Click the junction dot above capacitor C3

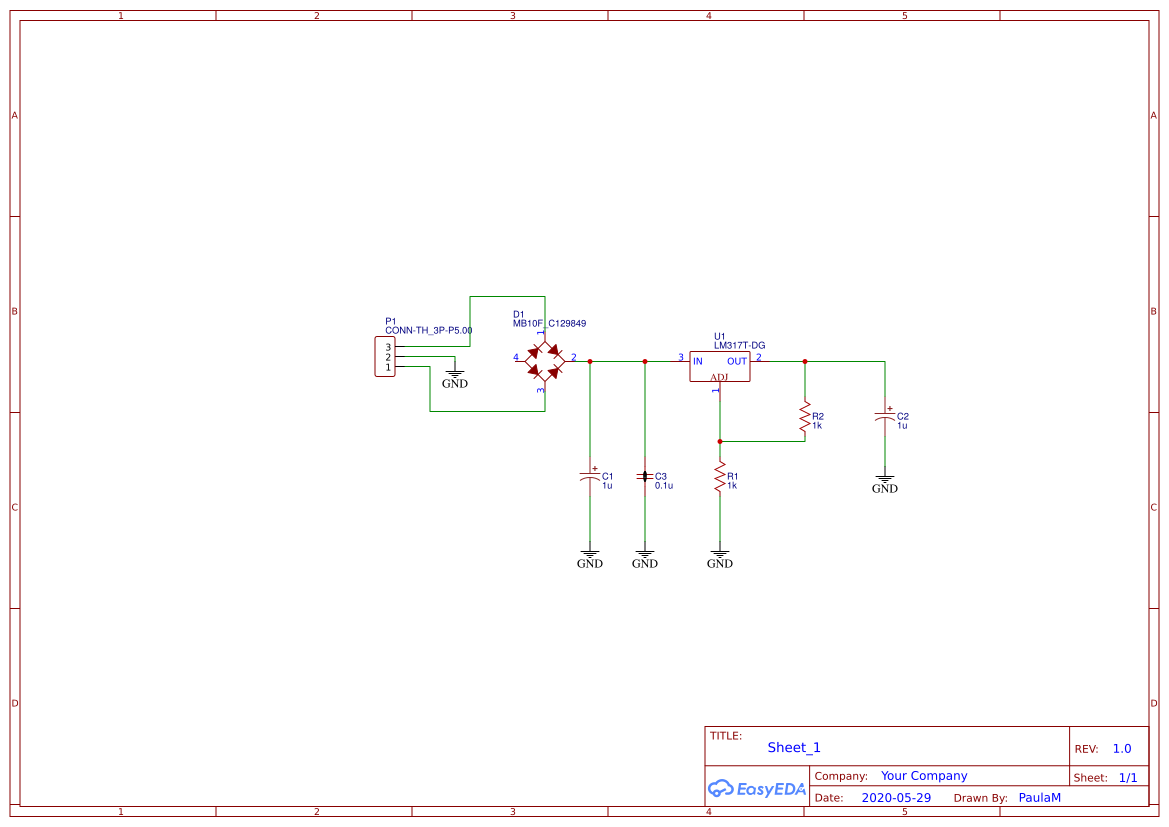[645, 362]
